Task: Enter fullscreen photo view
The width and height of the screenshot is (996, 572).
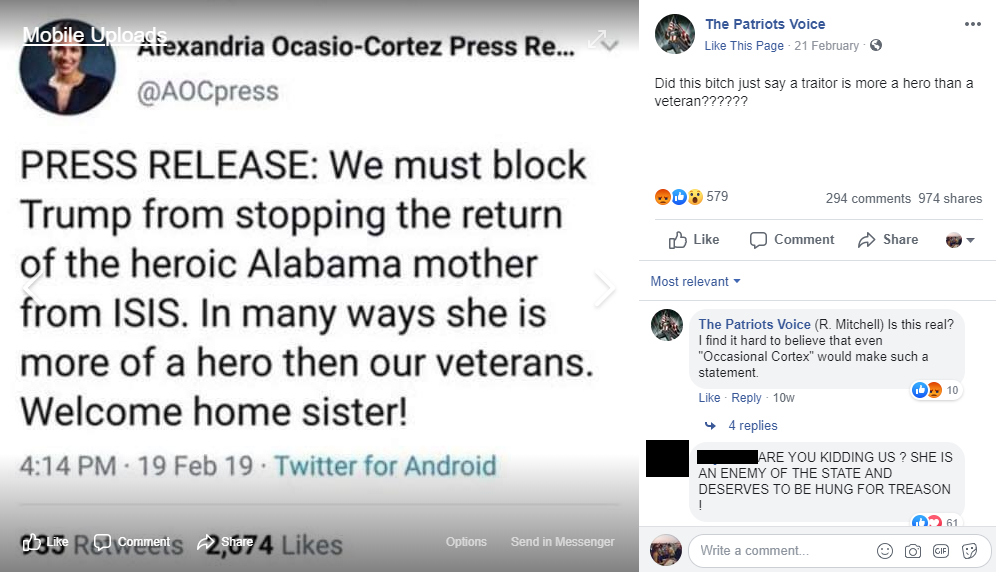Action: tap(597, 39)
